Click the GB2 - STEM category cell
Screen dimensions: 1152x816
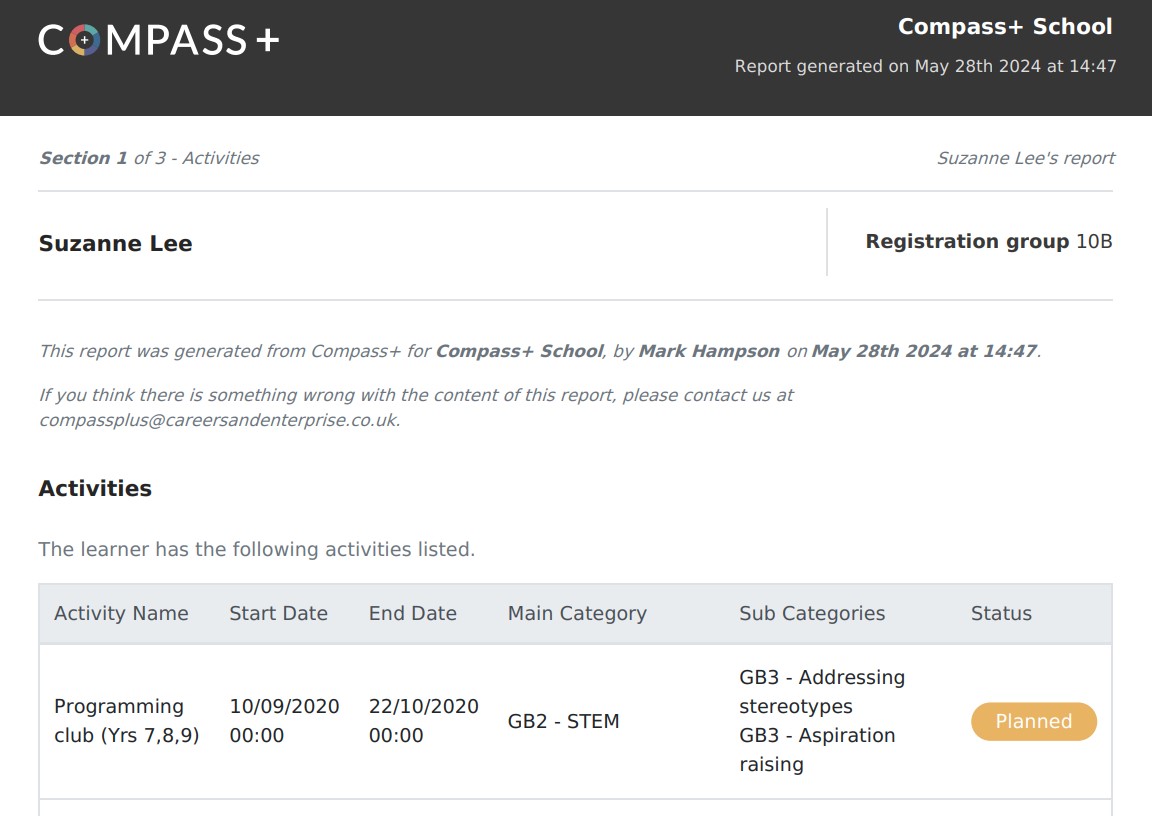562,721
